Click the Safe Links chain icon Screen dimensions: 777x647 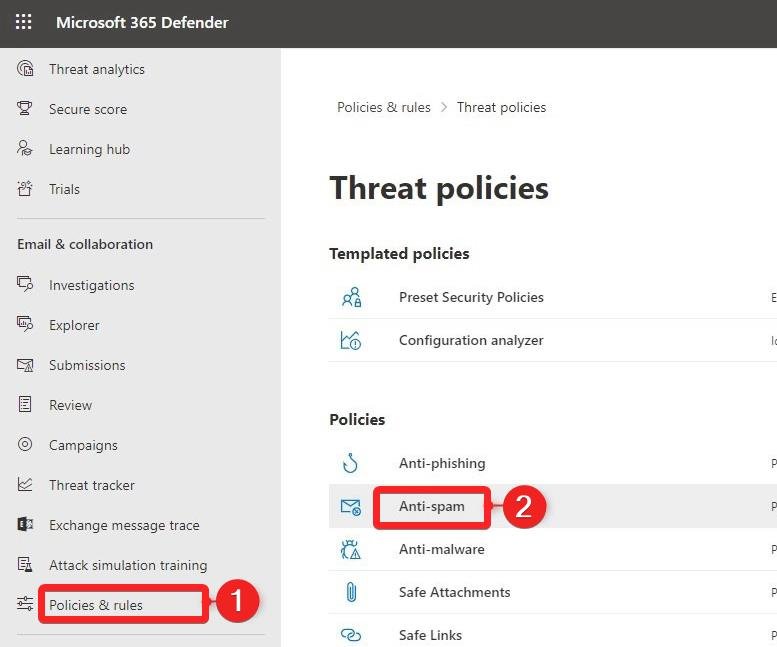click(x=351, y=635)
